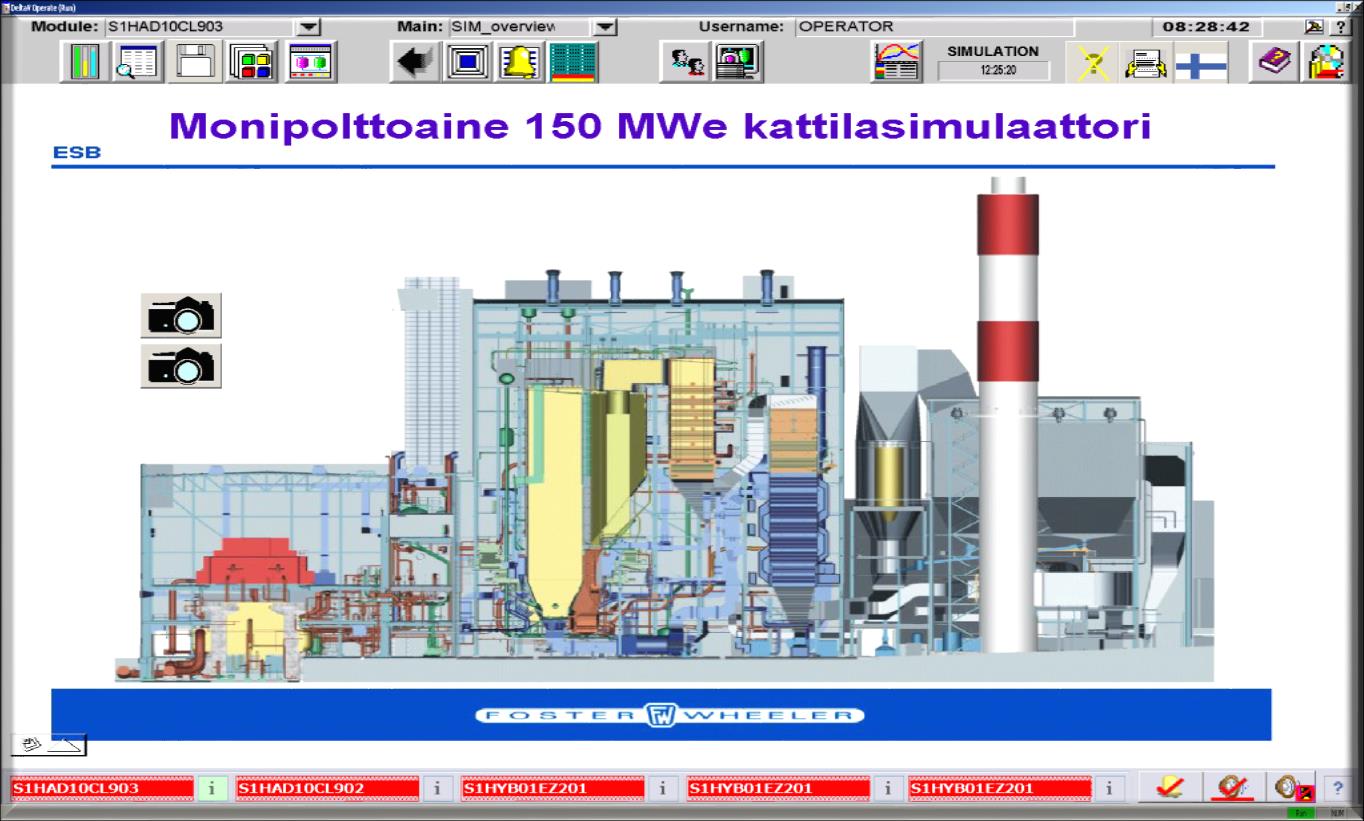Open the vertical color bars display icon
Viewport: 1364px width, 821px height.
(x=86, y=62)
